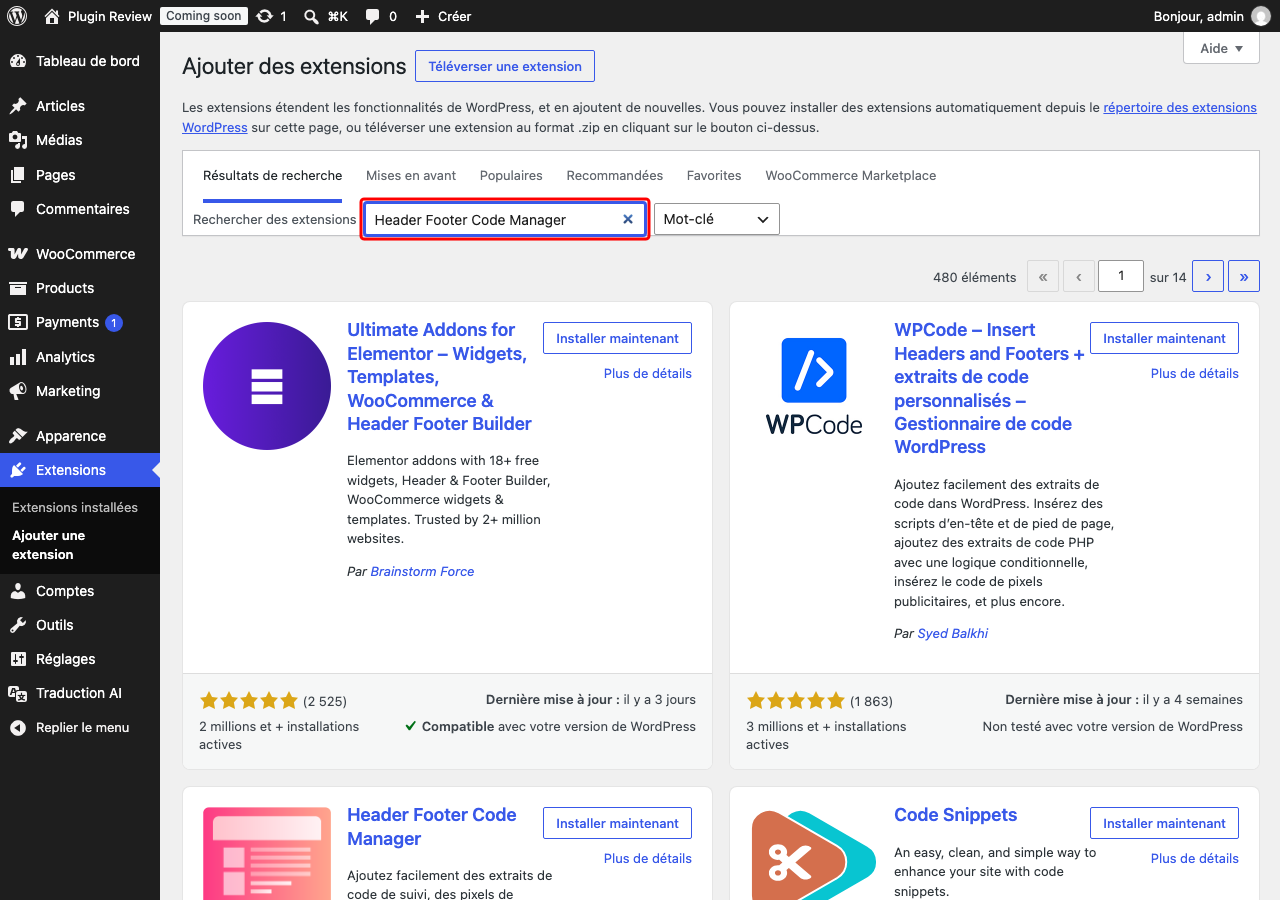Open the Mot-clé search type dropdown
This screenshot has height=900, width=1280.
(716, 219)
